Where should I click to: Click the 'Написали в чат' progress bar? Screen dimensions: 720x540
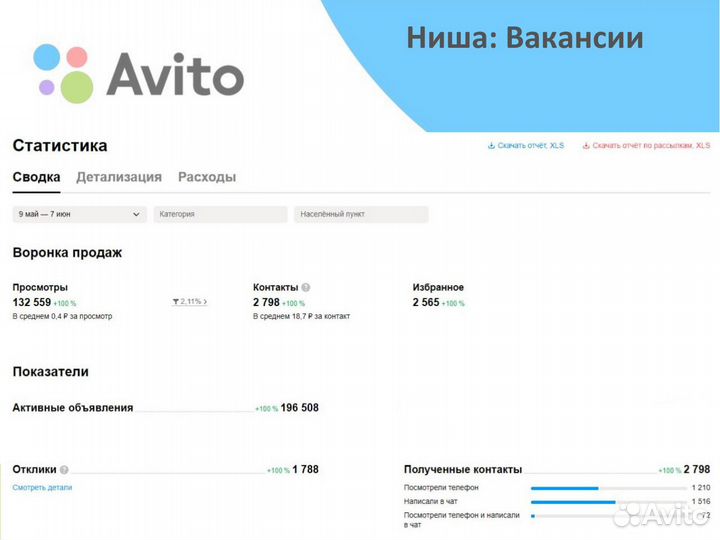coord(610,502)
